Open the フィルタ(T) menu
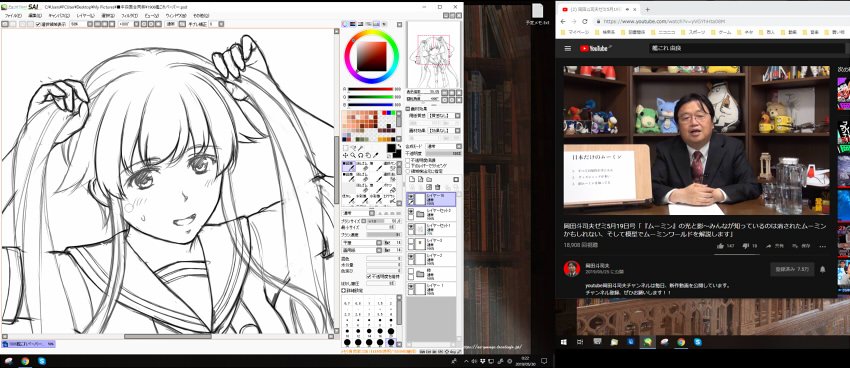The image size is (850, 368). (x=130, y=16)
